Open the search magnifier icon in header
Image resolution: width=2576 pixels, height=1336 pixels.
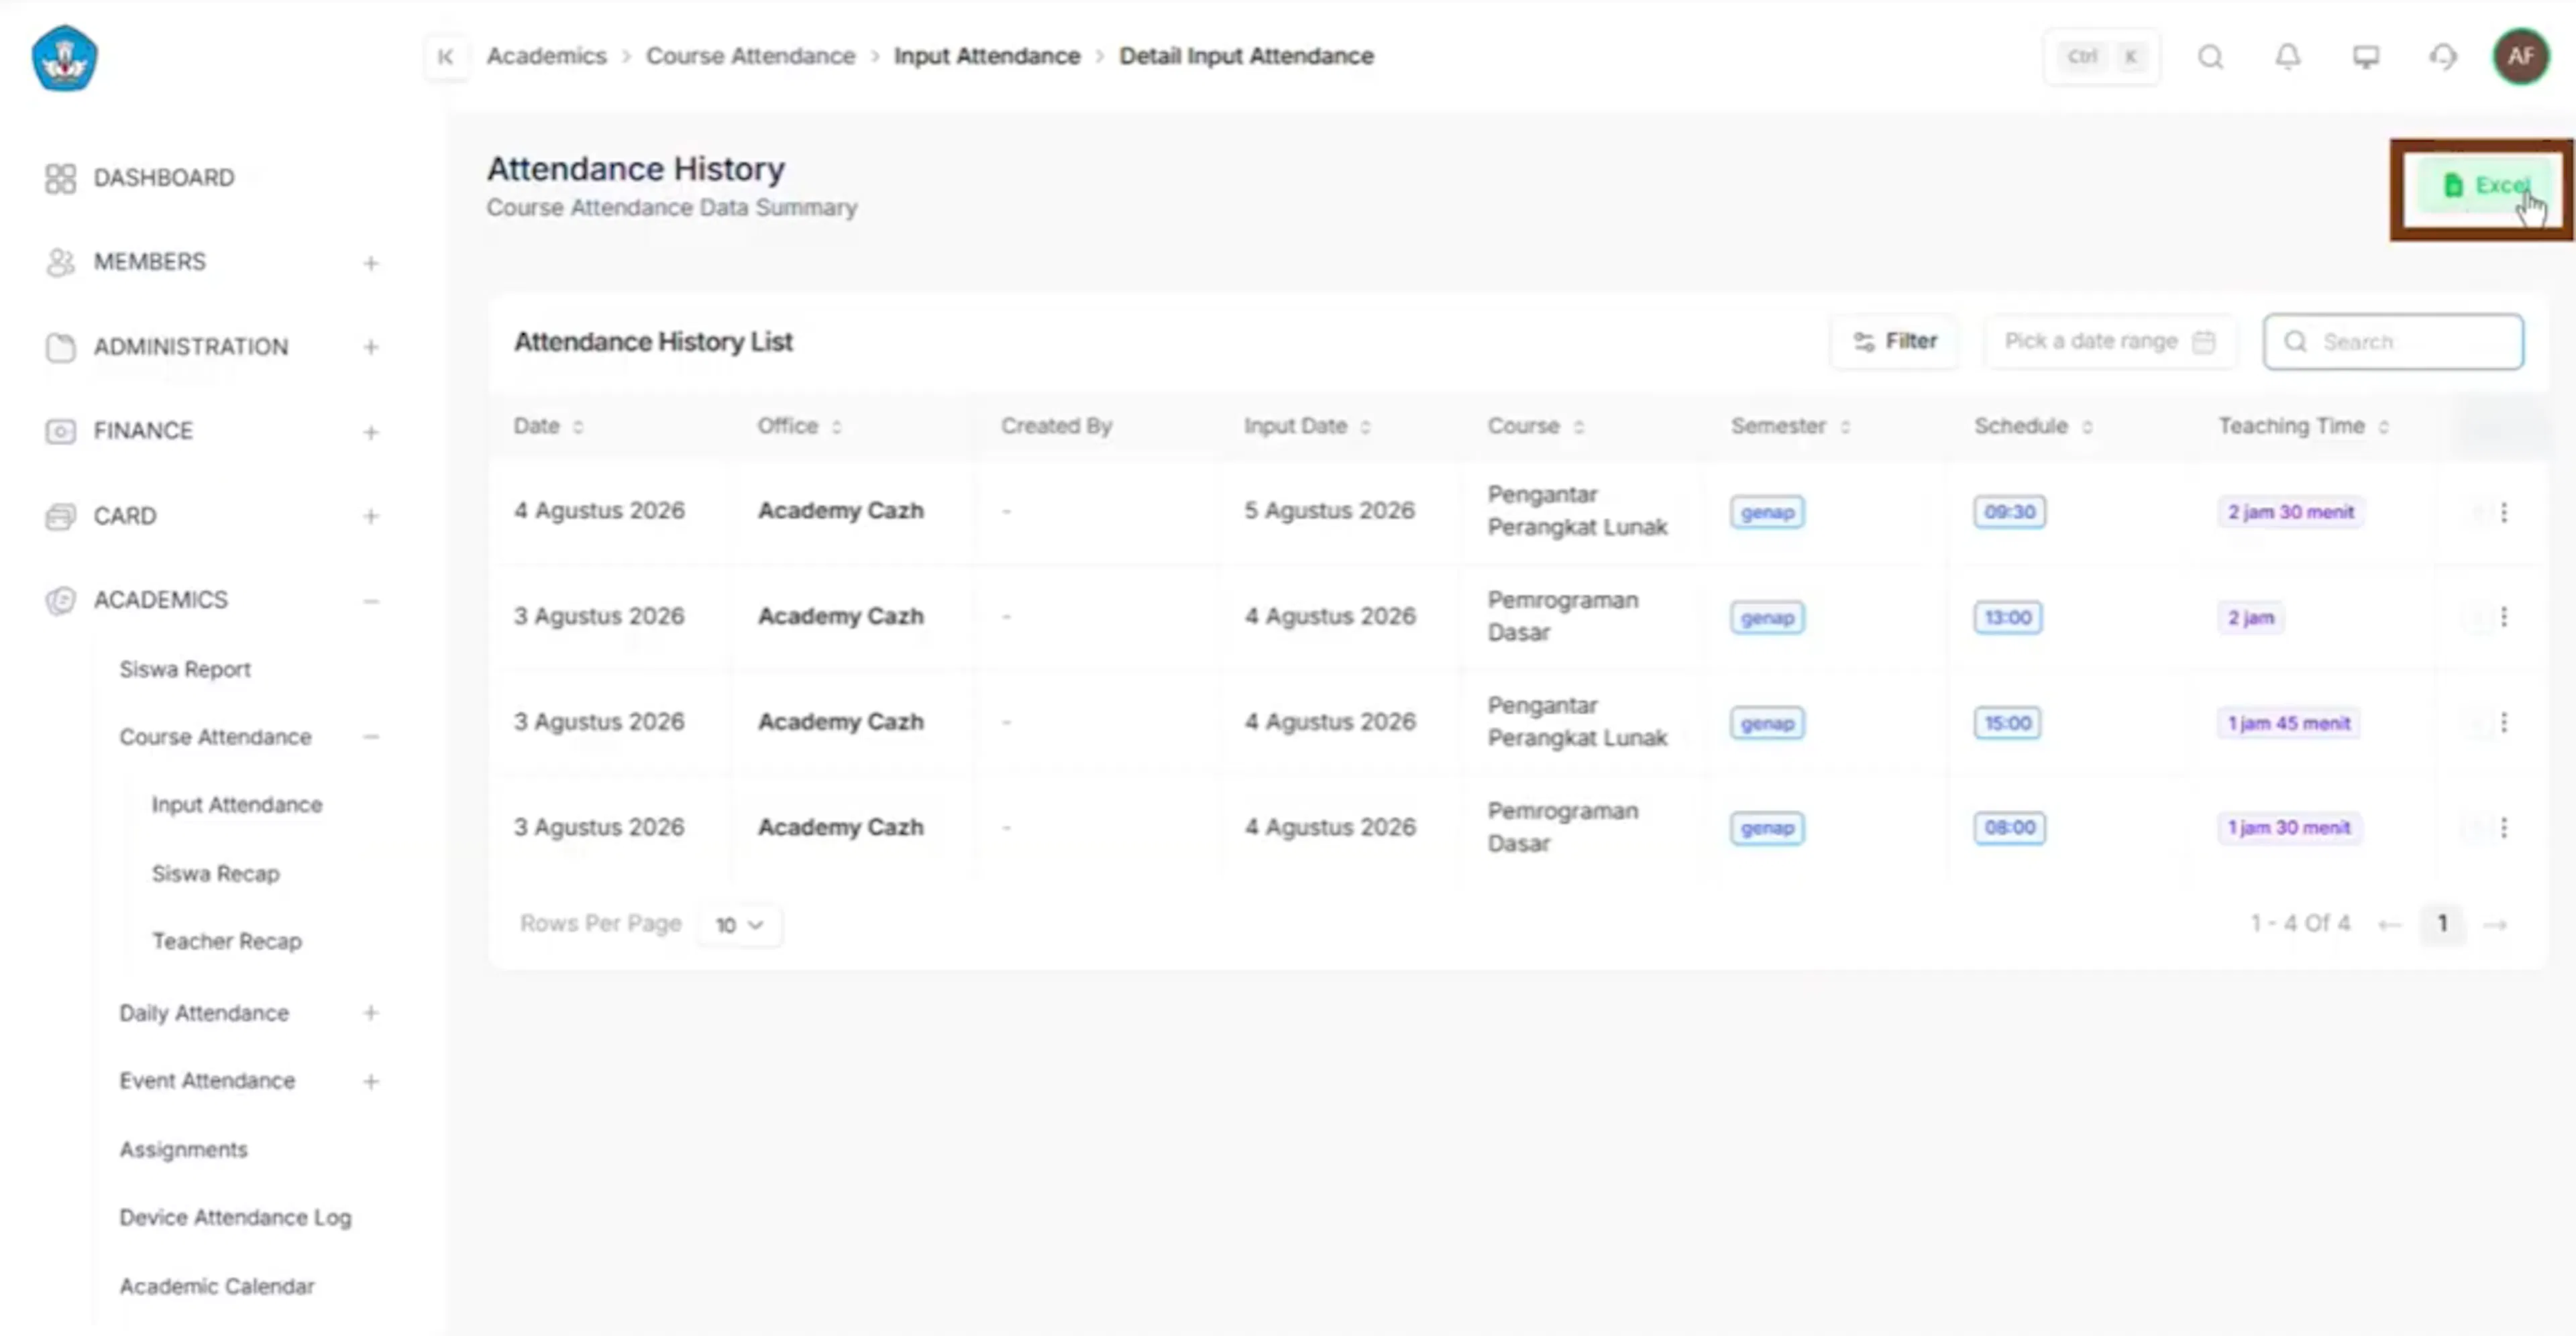2211,57
